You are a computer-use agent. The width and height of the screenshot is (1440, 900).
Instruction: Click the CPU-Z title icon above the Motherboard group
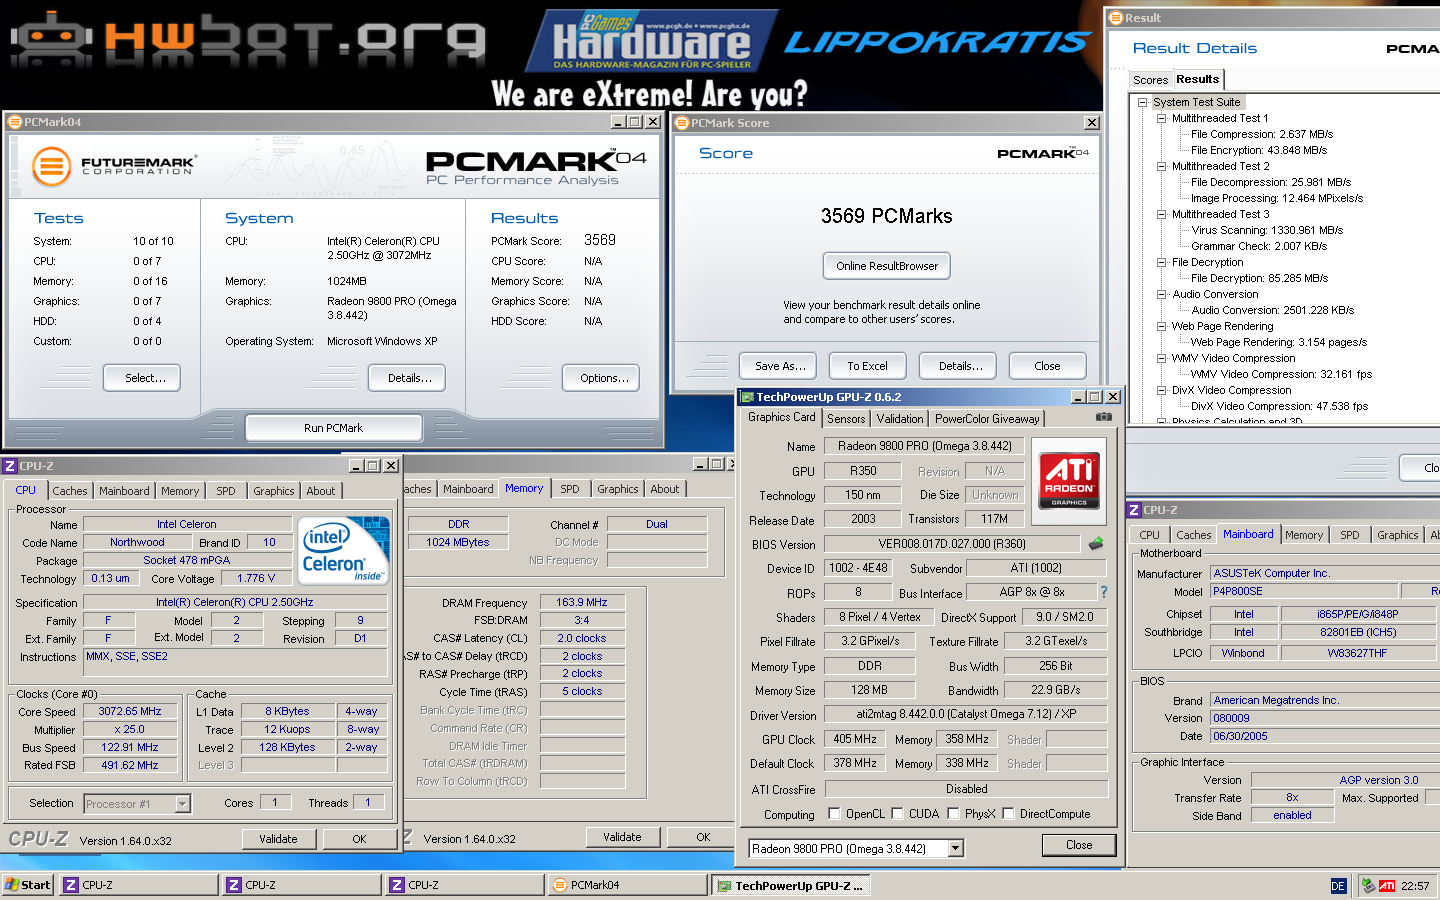pyautogui.click(x=1134, y=510)
